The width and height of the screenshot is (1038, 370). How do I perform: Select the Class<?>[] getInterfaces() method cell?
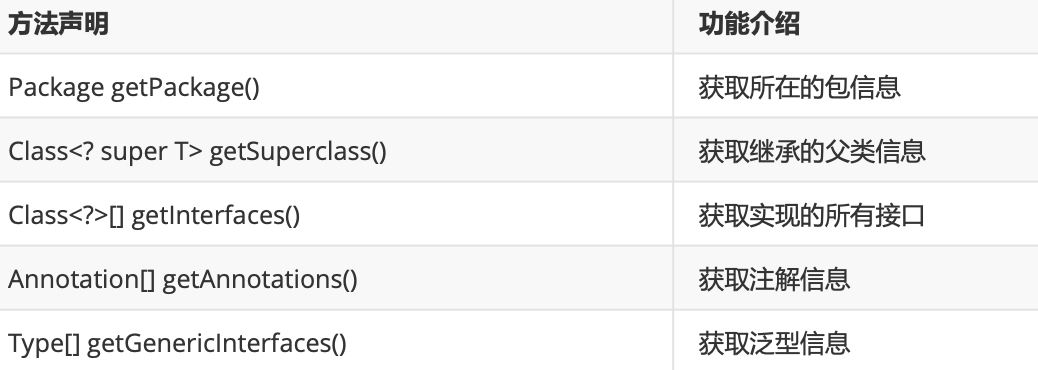click(x=336, y=214)
